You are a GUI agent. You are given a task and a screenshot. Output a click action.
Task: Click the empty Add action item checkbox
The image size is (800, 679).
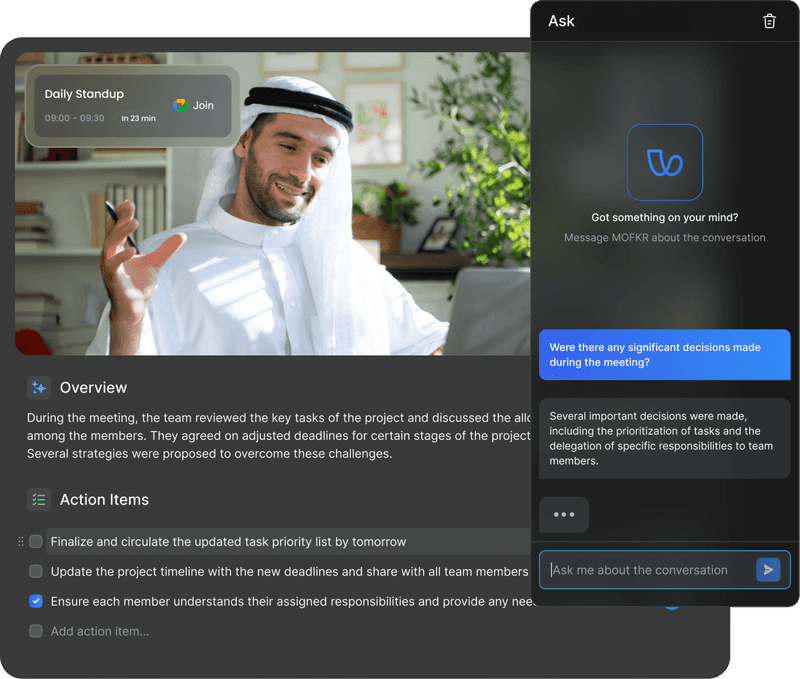coord(36,631)
